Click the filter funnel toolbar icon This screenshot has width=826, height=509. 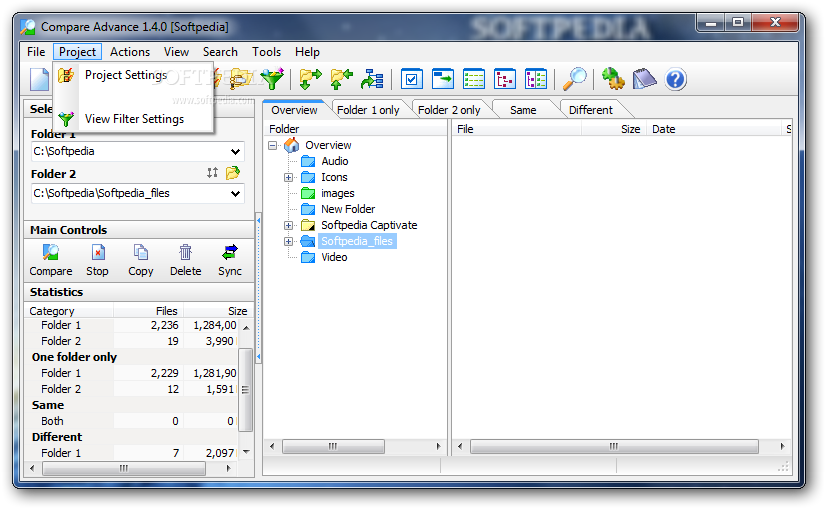tap(273, 79)
